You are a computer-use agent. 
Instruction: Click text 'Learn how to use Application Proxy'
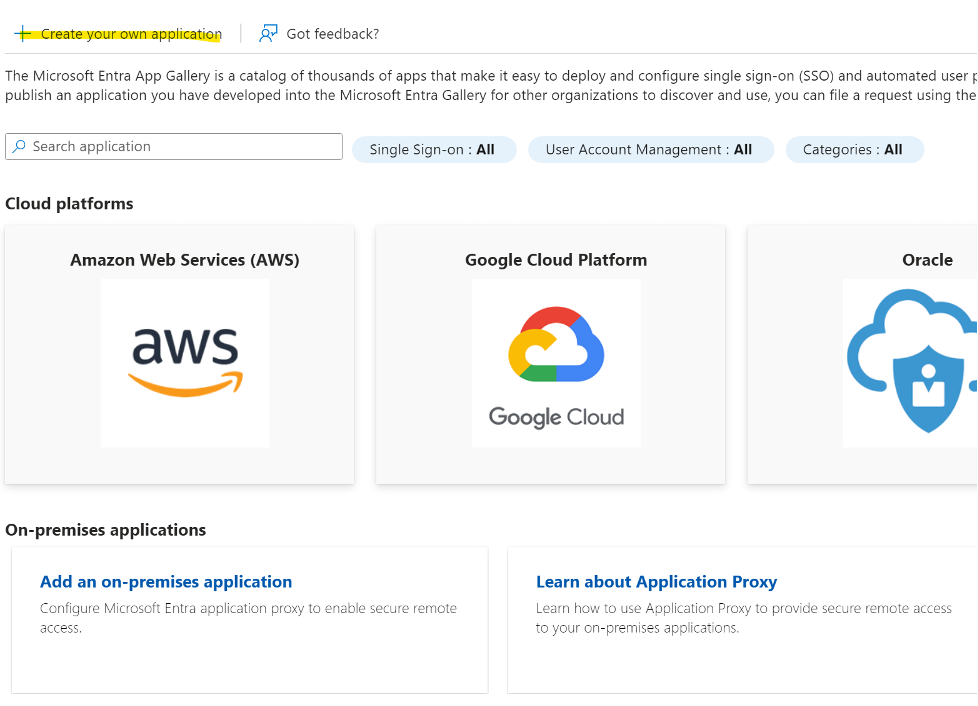[643, 608]
